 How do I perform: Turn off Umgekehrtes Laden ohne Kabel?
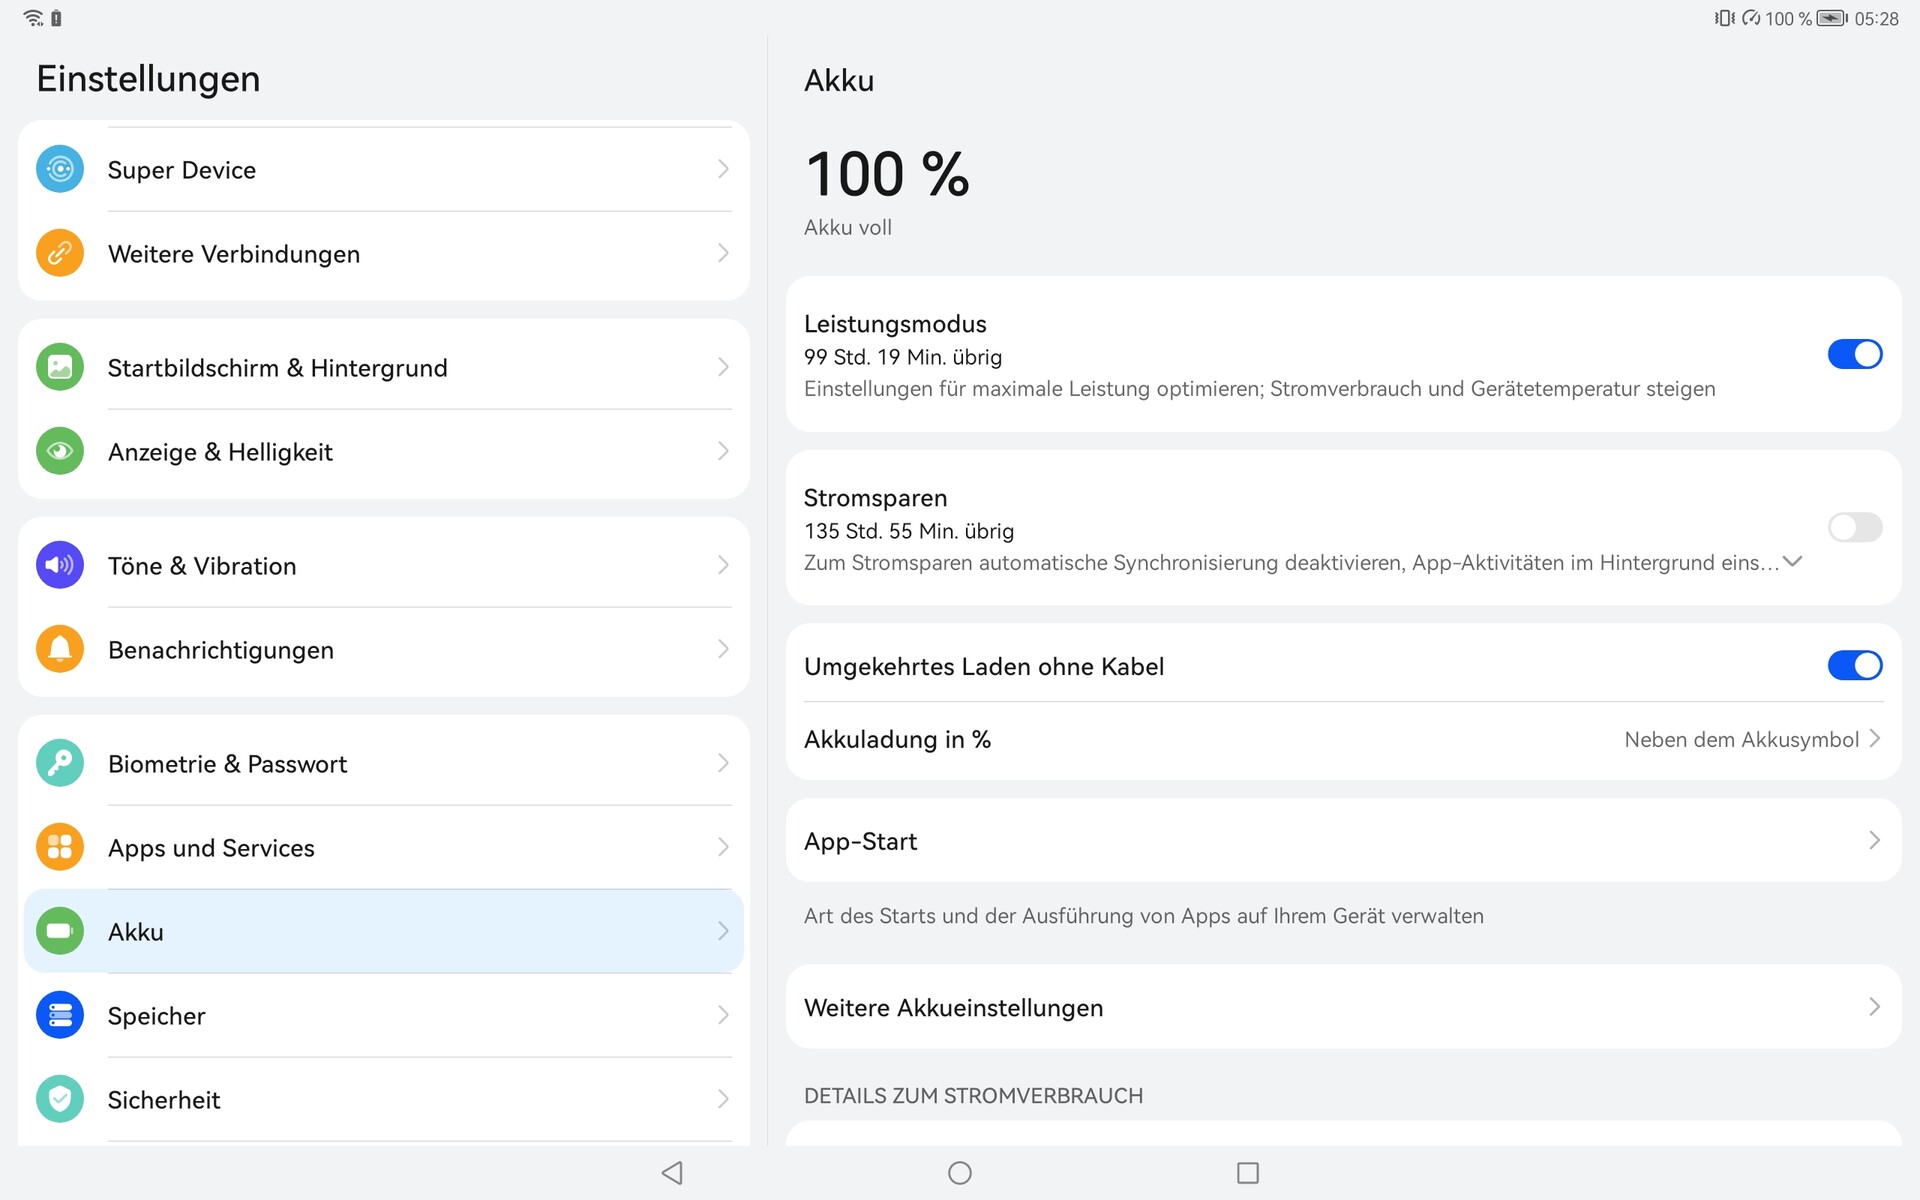point(1854,665)
